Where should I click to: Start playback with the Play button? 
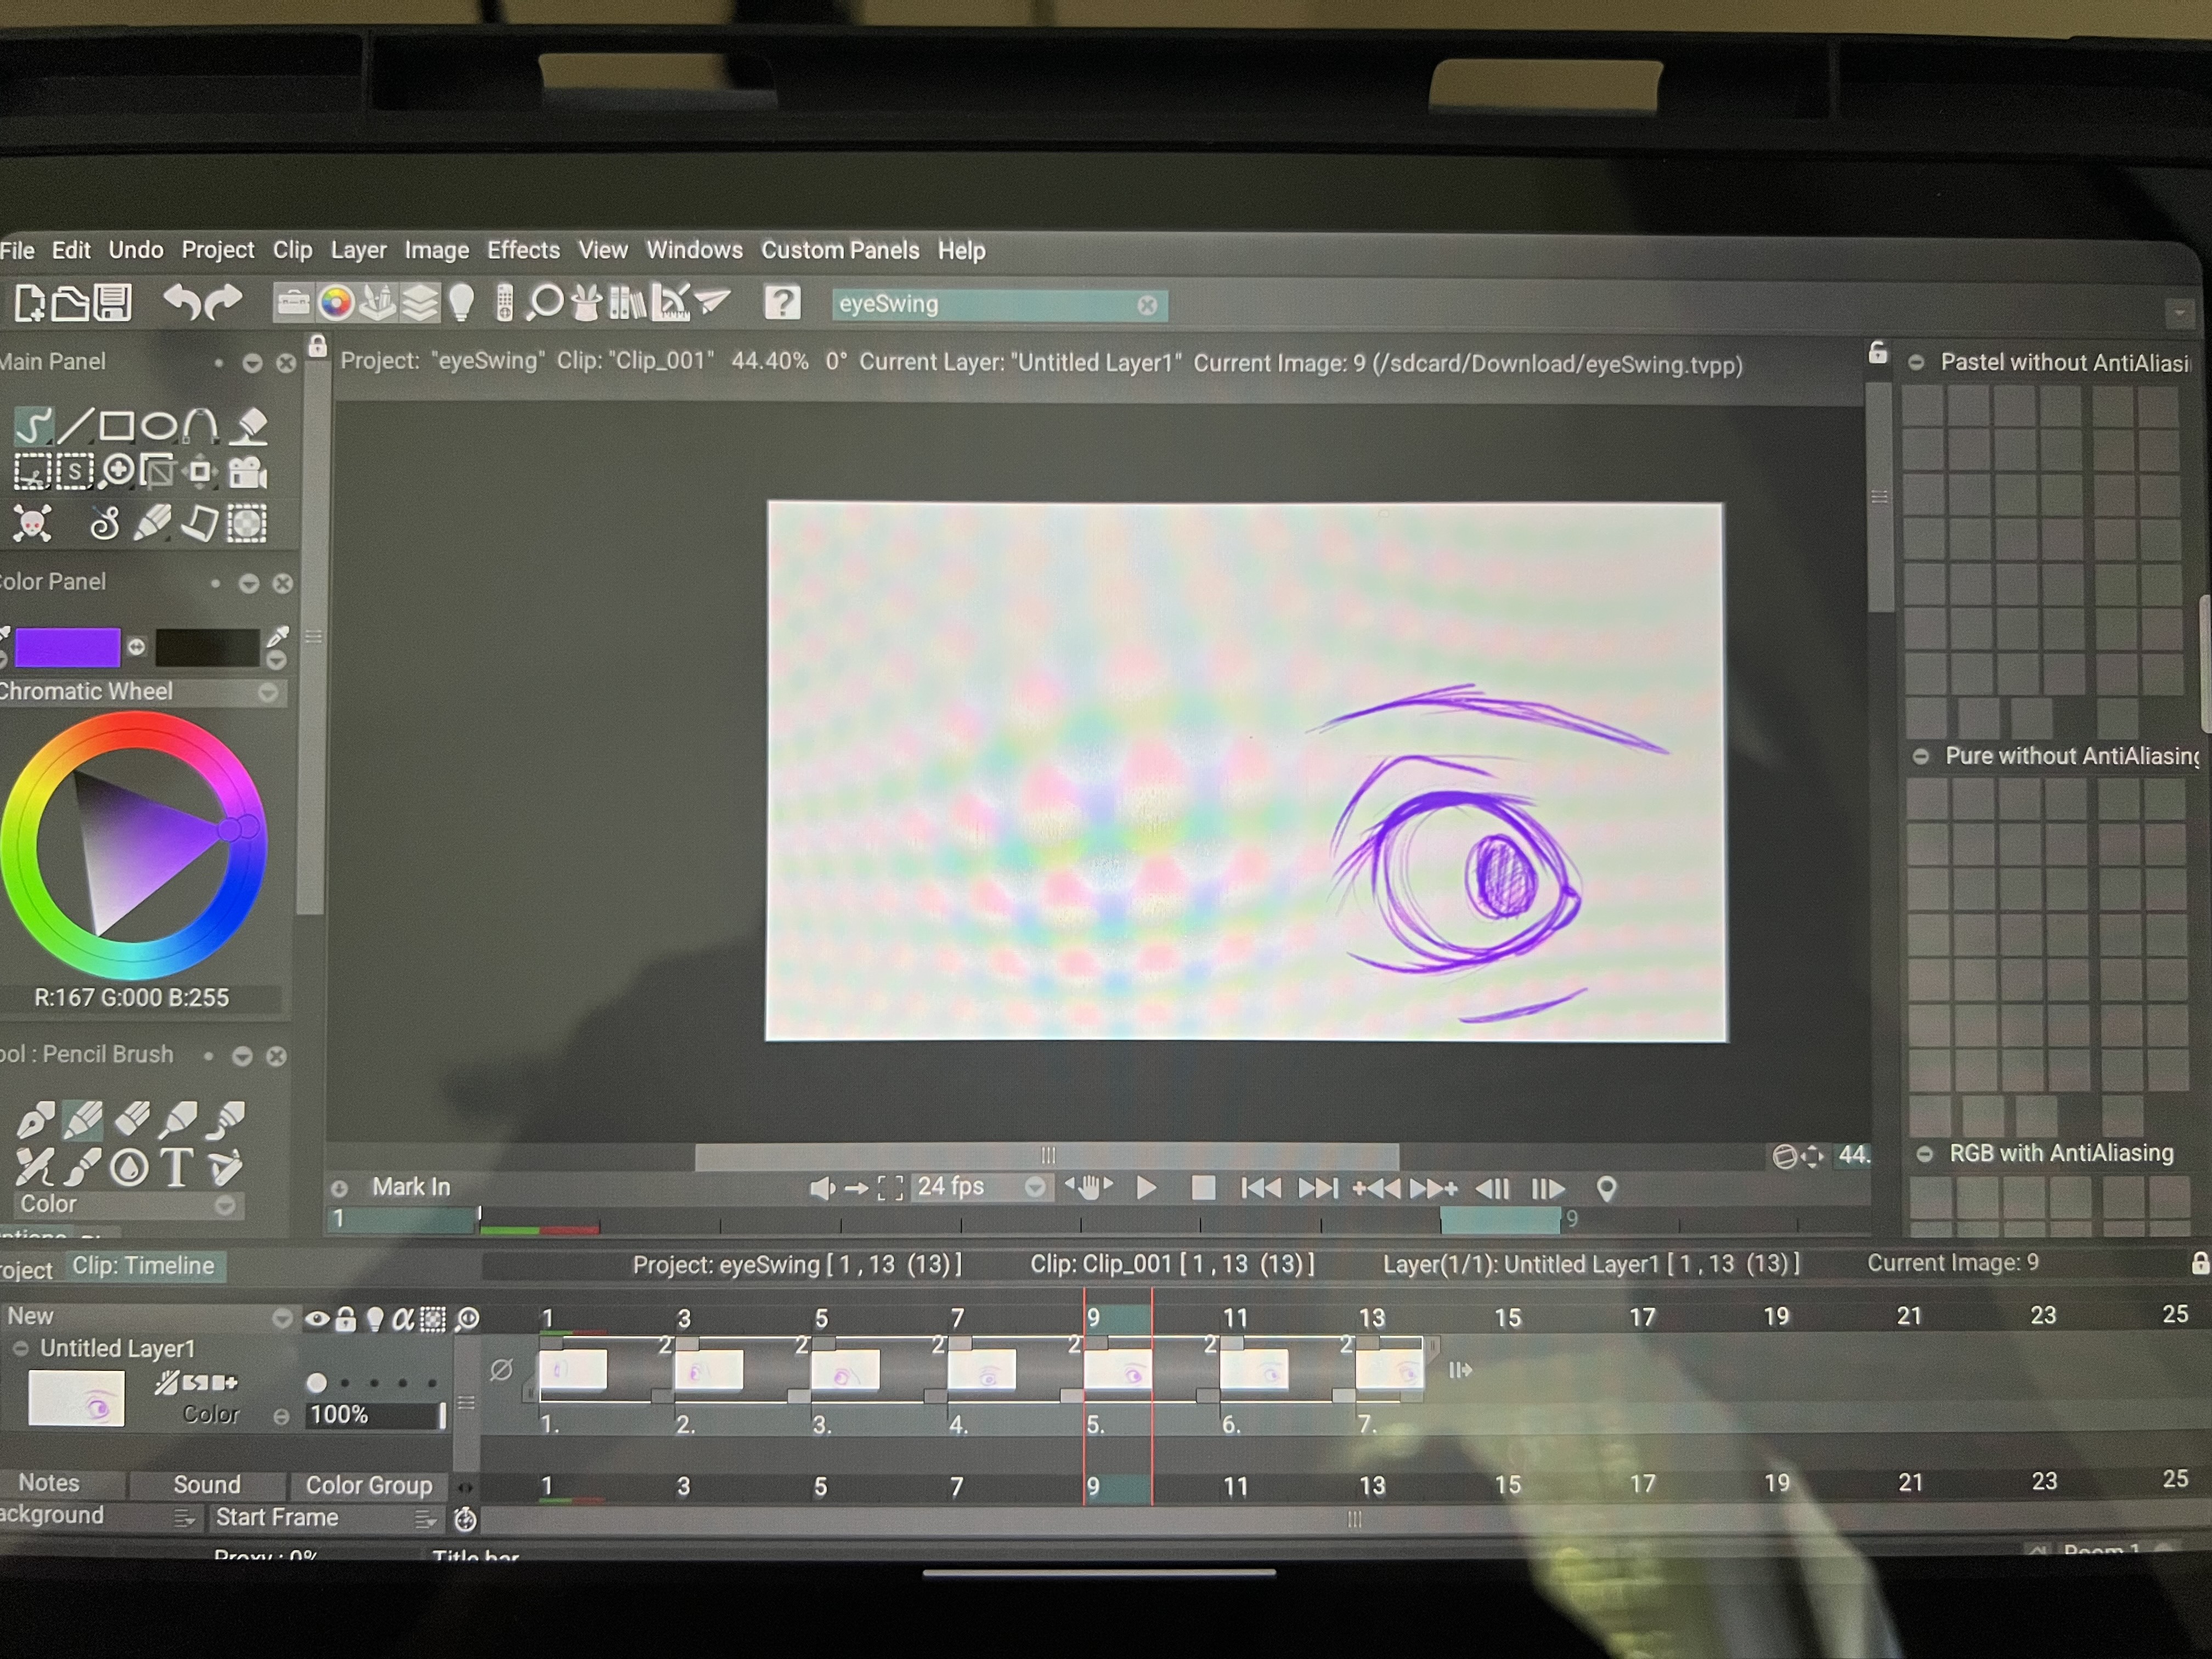pos(1147,1188)
